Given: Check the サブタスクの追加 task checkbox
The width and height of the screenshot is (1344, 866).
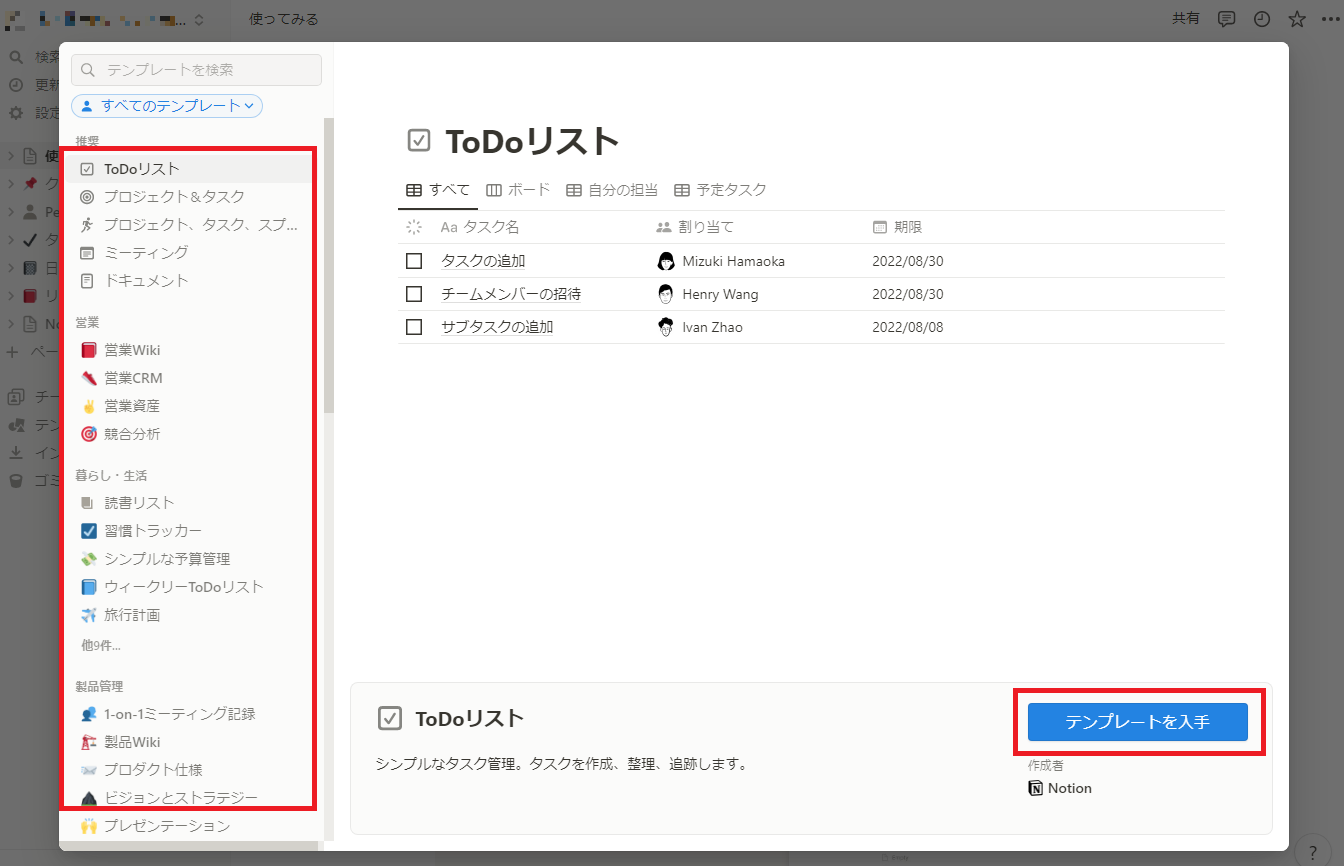Looking at the screenshot, I should pyautogui.click(x=414, y=326).
